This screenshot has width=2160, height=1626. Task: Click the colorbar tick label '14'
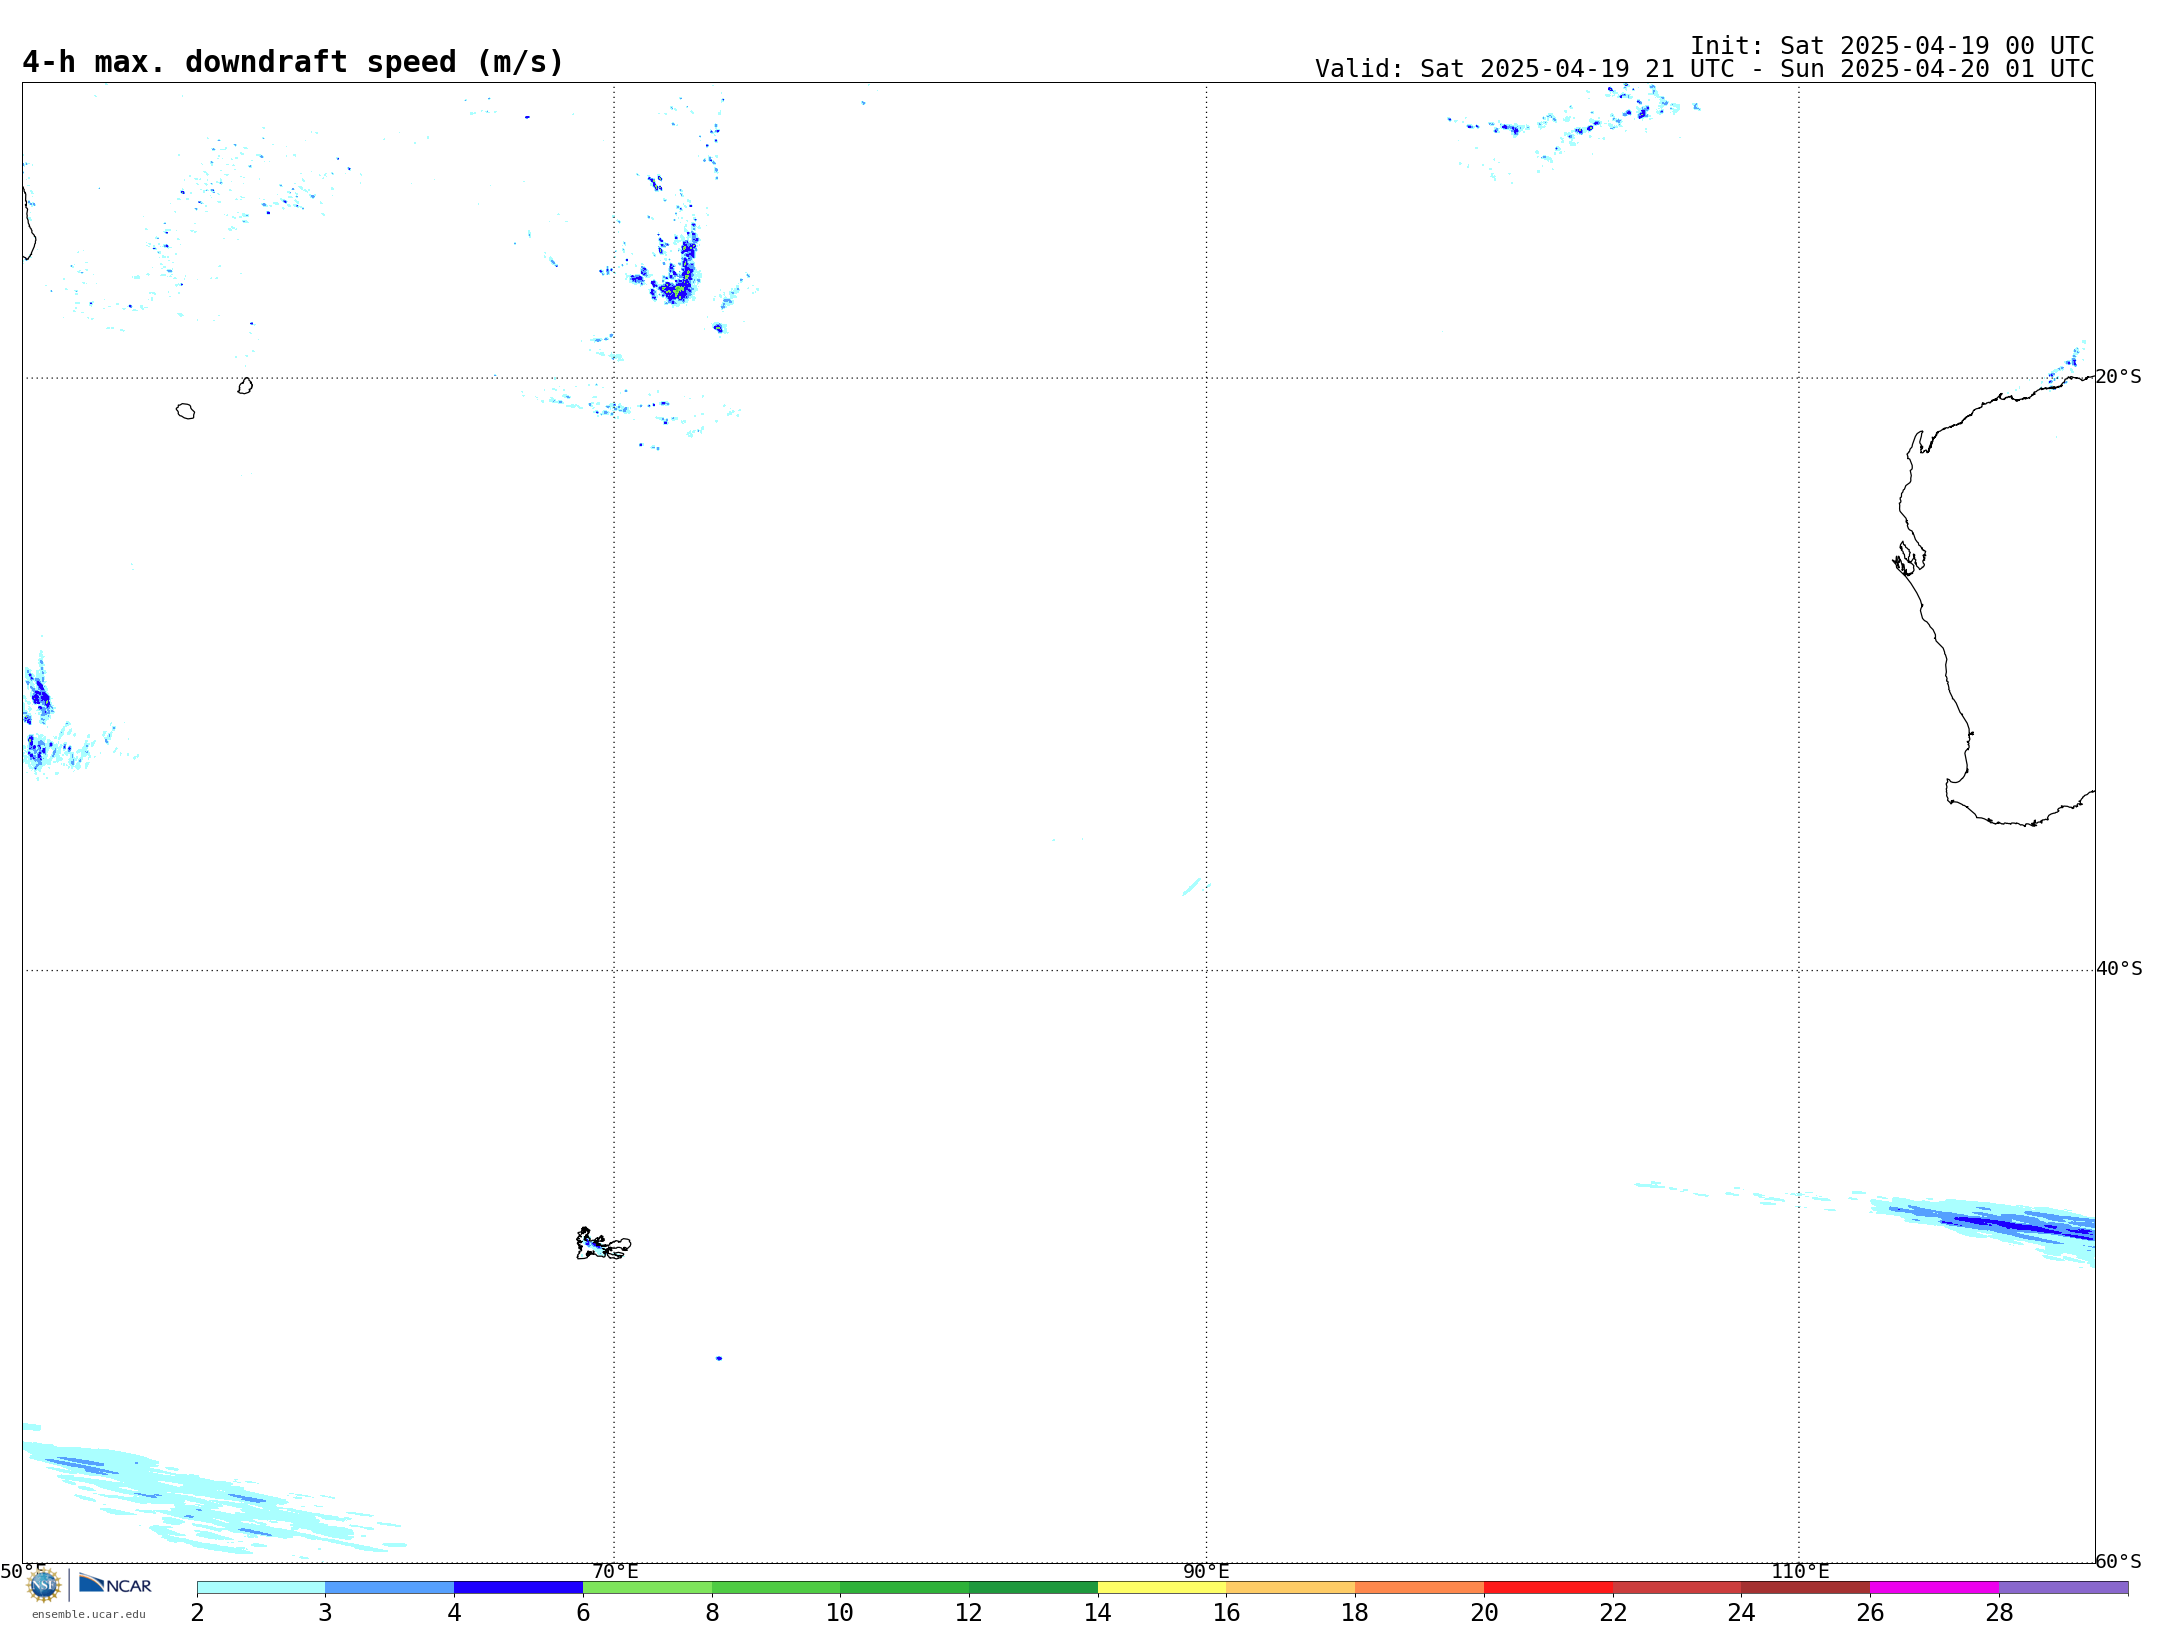[x=1098, y=1613]
